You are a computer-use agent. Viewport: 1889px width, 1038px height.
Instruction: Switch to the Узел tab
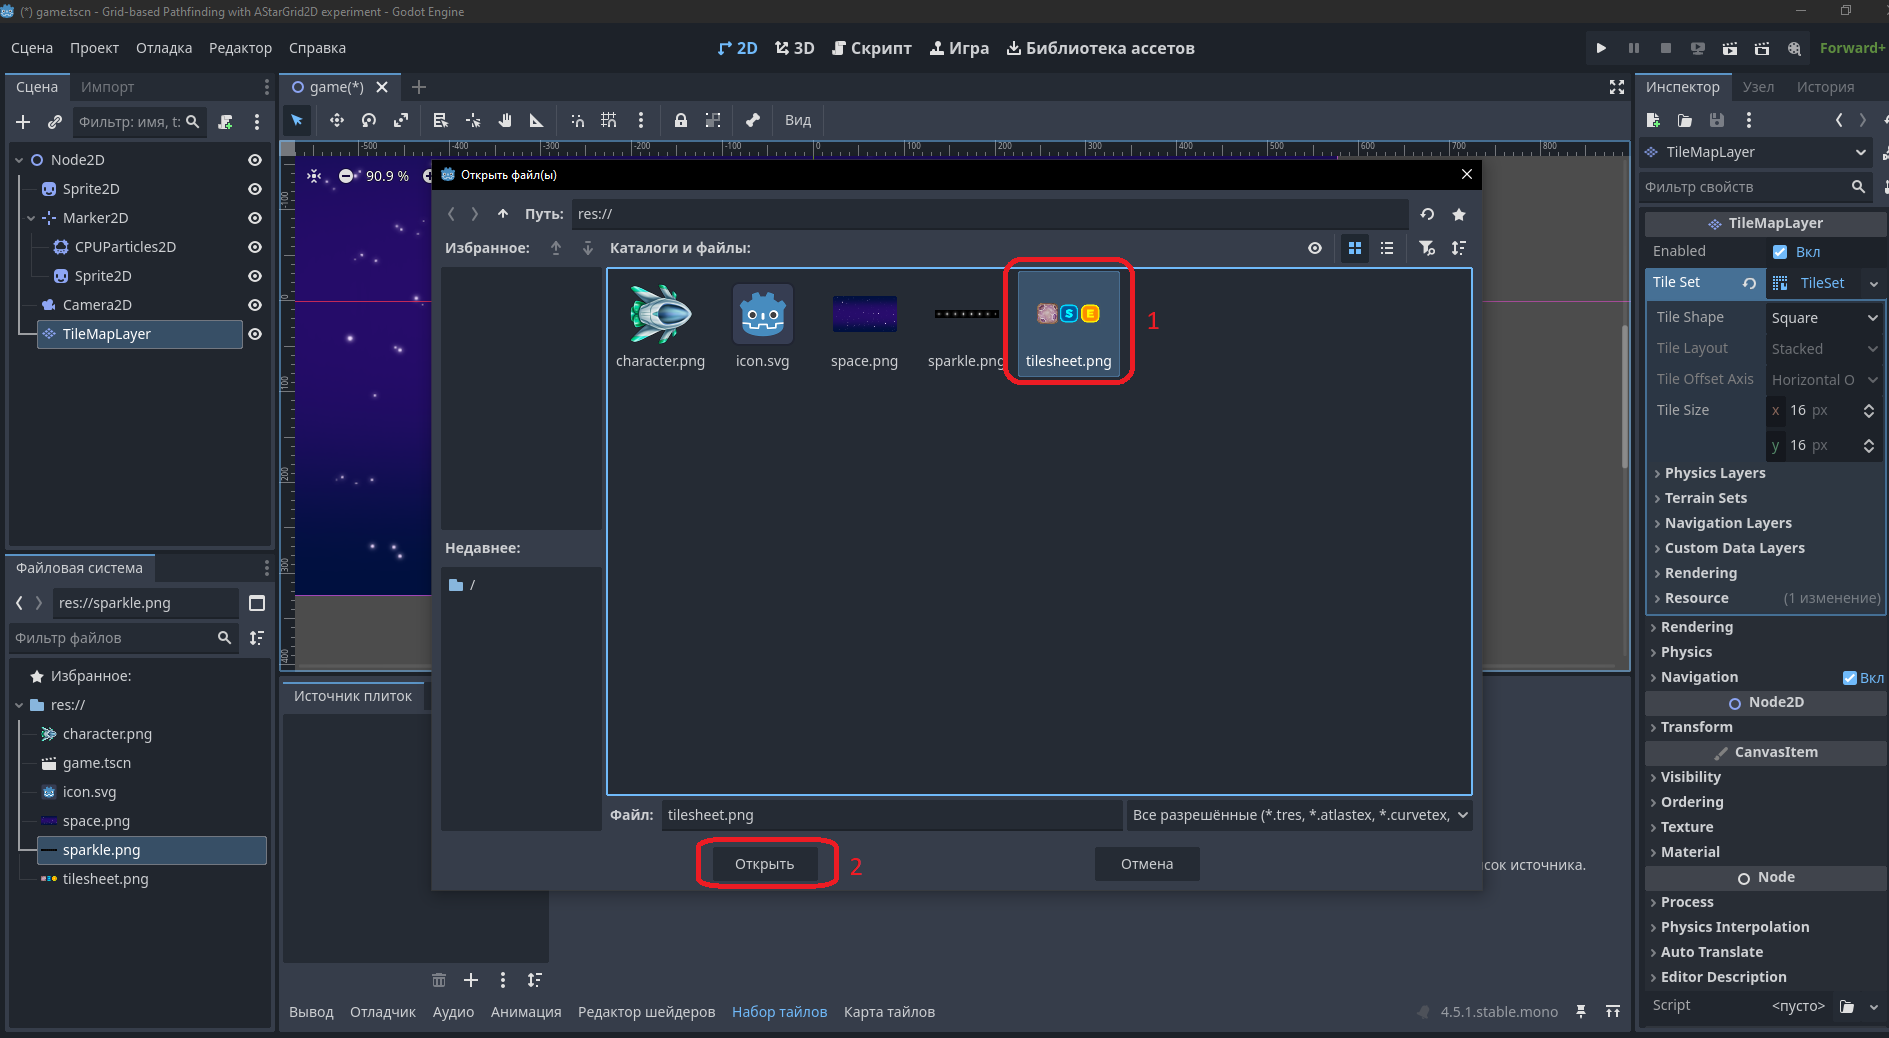pos(1758,87)
